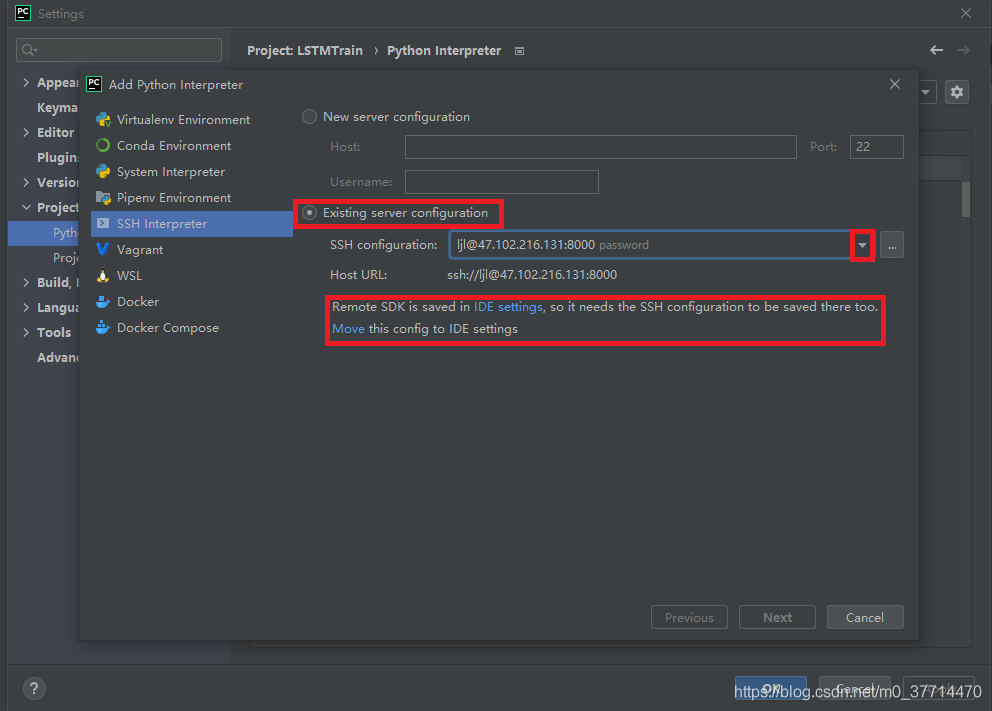Image resolution: width=992 pixels, height=711 pixels.
Task: Open the SSH configuration dropdown arrow
Action: [863, 245]
